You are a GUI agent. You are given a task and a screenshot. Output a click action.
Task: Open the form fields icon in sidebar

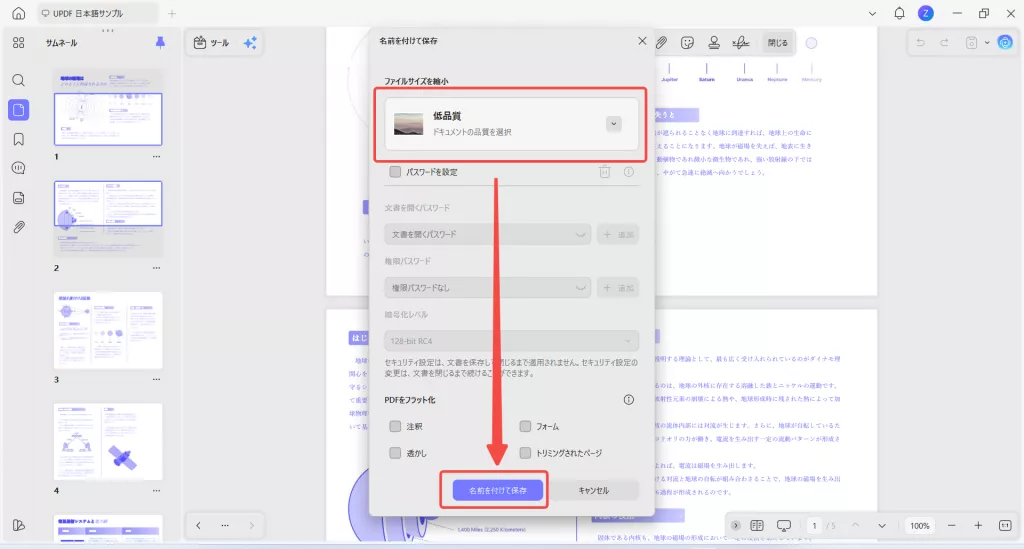pyautogui.click(x=18, y=198)
